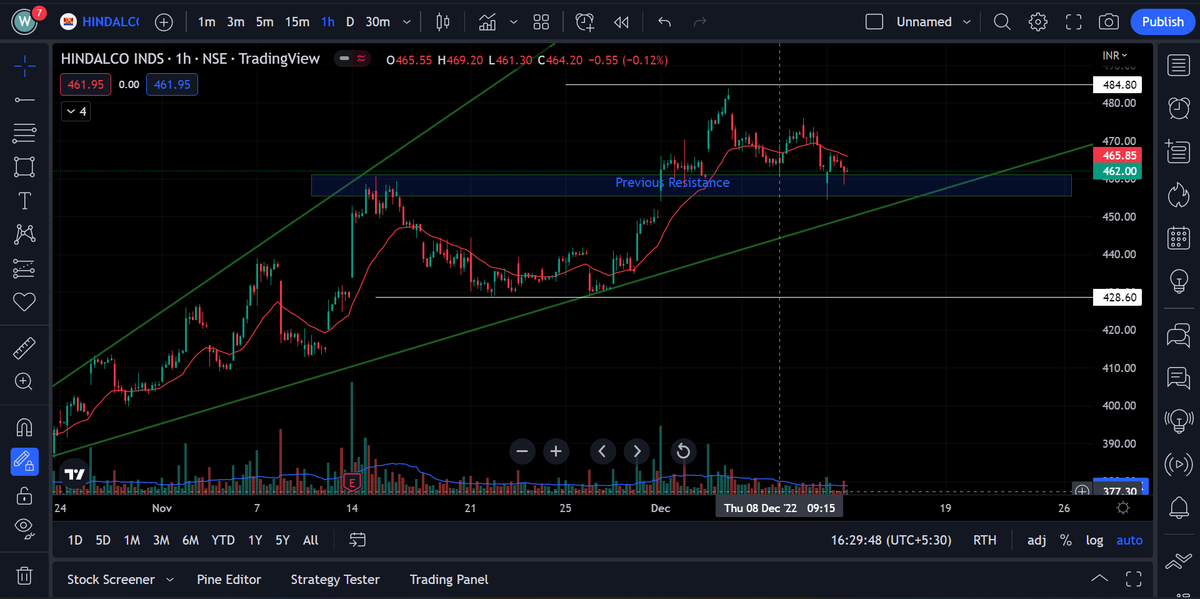1200x599 pixels.
Task: Toggle magnet mode for drawings
Action: tap(25, 427)
